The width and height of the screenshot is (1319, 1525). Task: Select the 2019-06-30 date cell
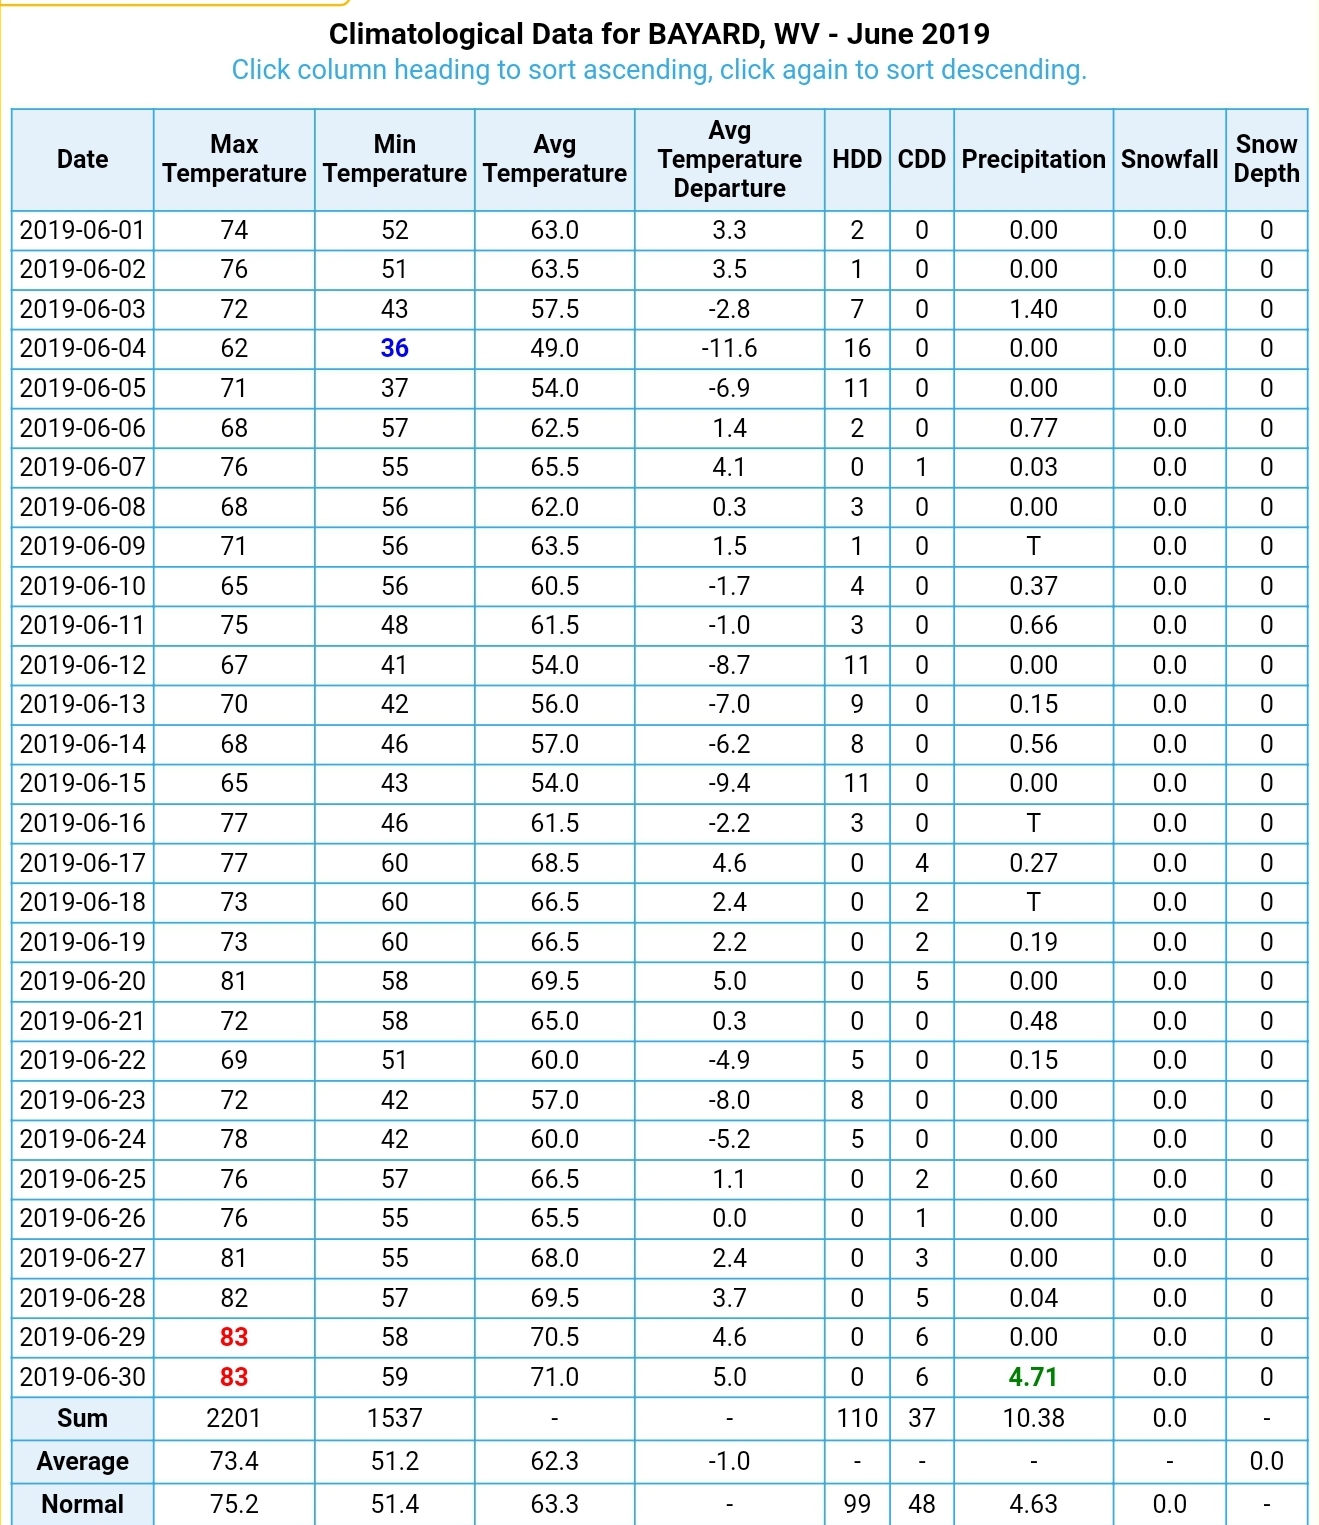coord(82,1377)
